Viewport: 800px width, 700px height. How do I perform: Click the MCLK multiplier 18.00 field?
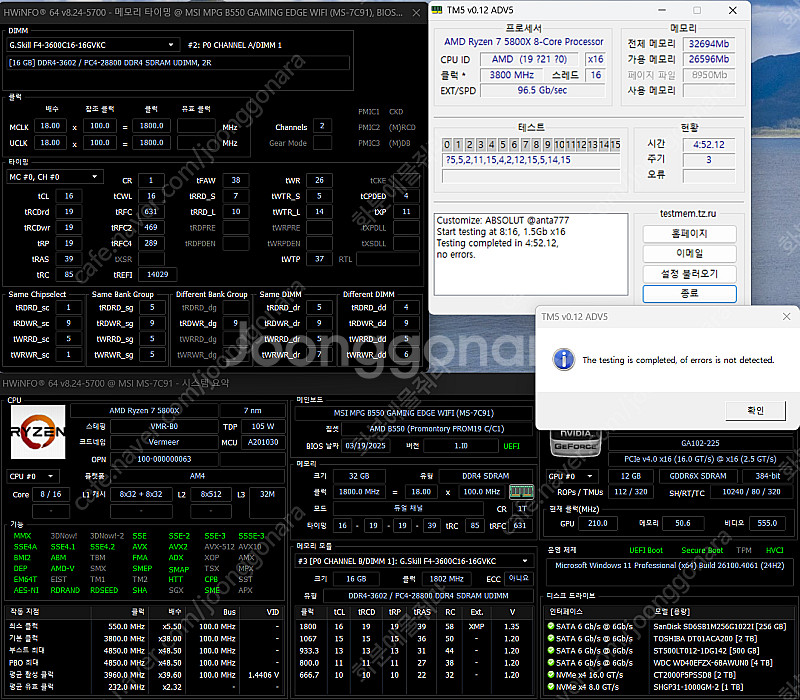(x=51, y=126)
